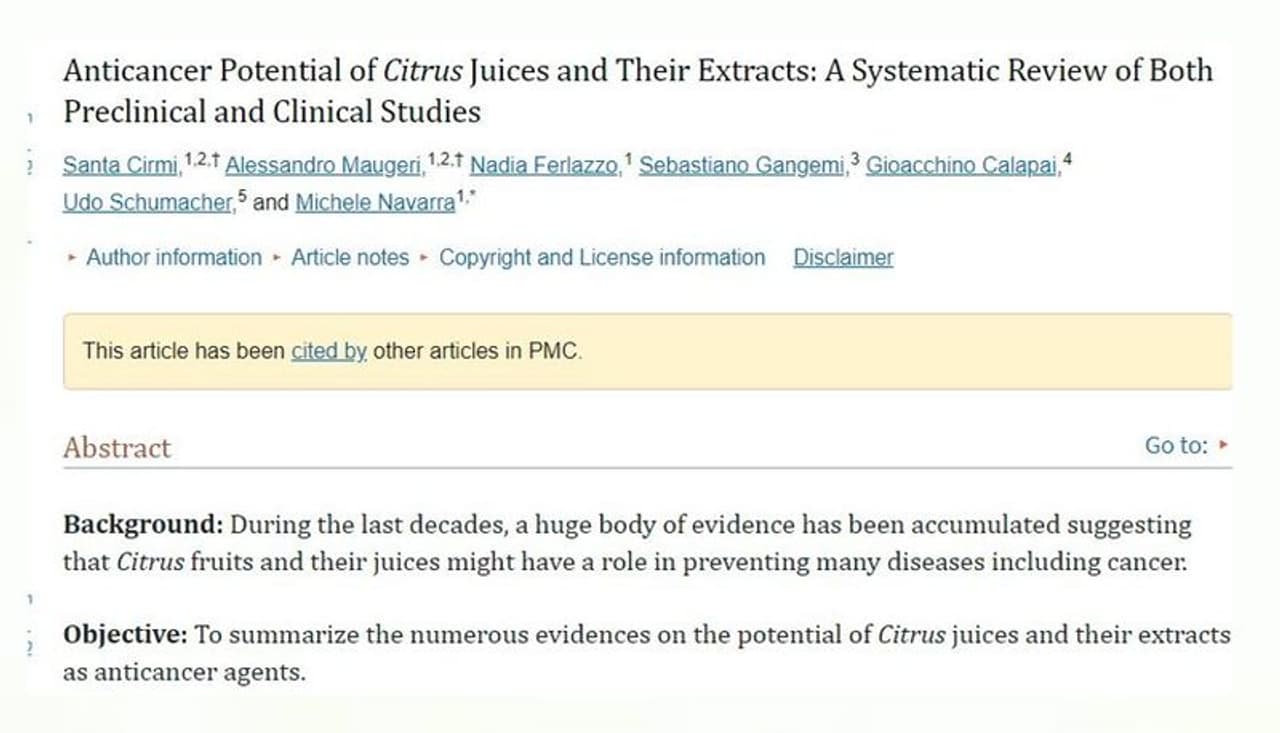
Task: Click Michele Navarra author link
Action: point(375,203)
